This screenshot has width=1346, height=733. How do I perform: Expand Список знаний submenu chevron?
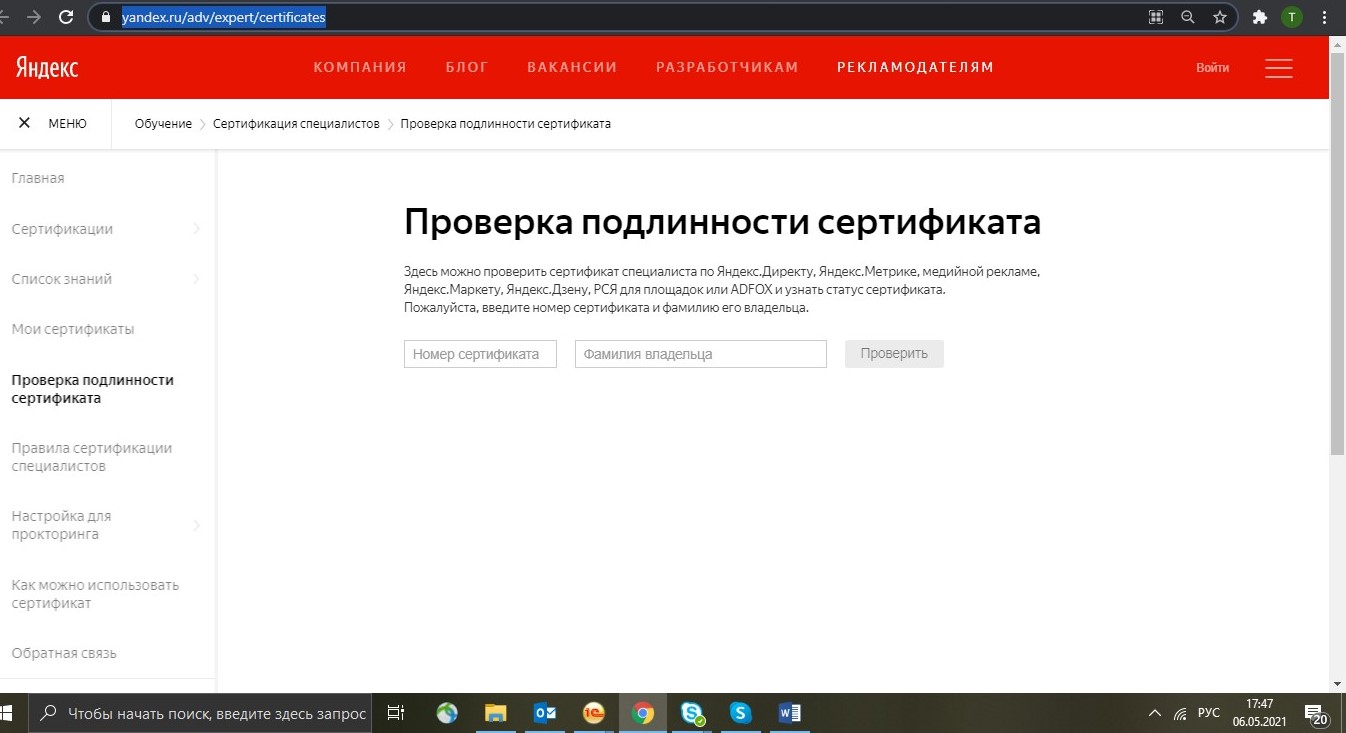[196, 279]
